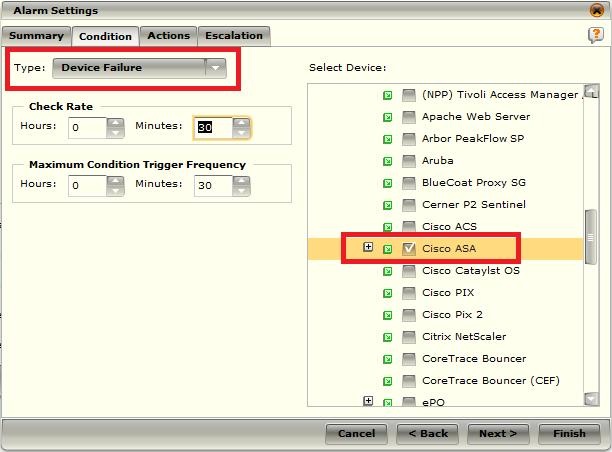This screenshot has height=452, width=612.
Task: Increase Trigger Frequency hours value
Action: (x=115, y=181)
